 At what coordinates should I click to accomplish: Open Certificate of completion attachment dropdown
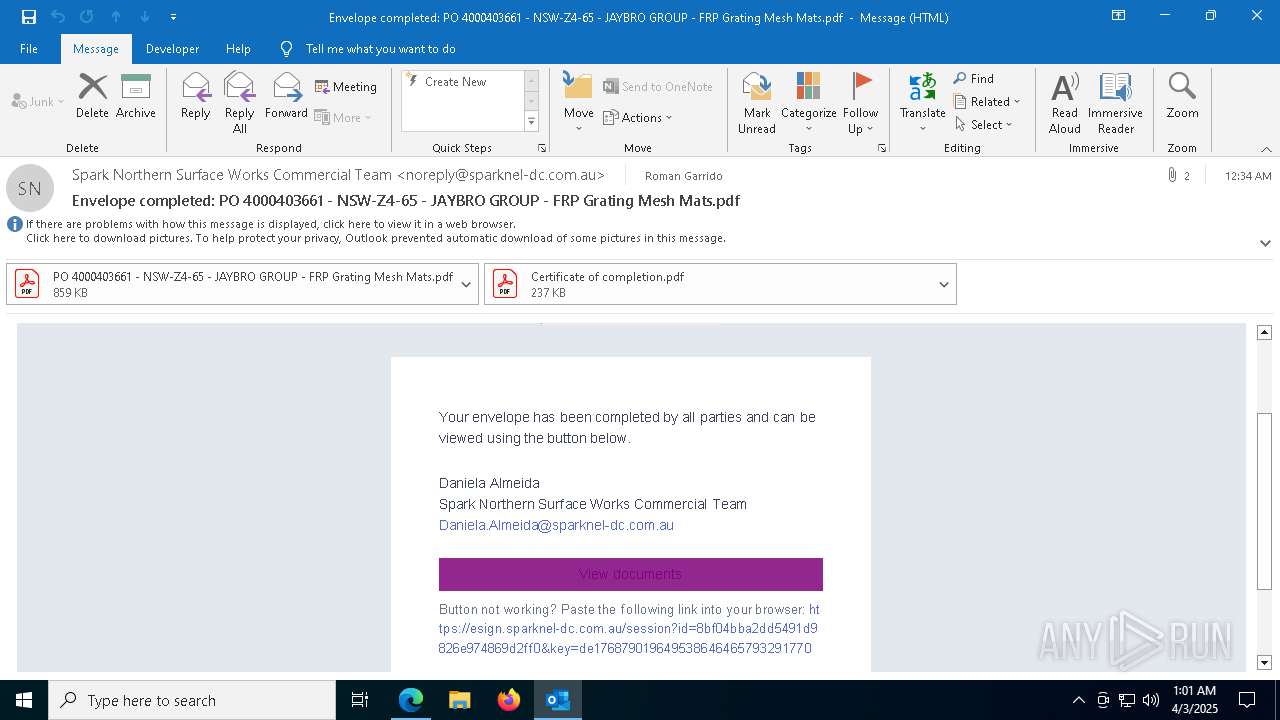943,284
